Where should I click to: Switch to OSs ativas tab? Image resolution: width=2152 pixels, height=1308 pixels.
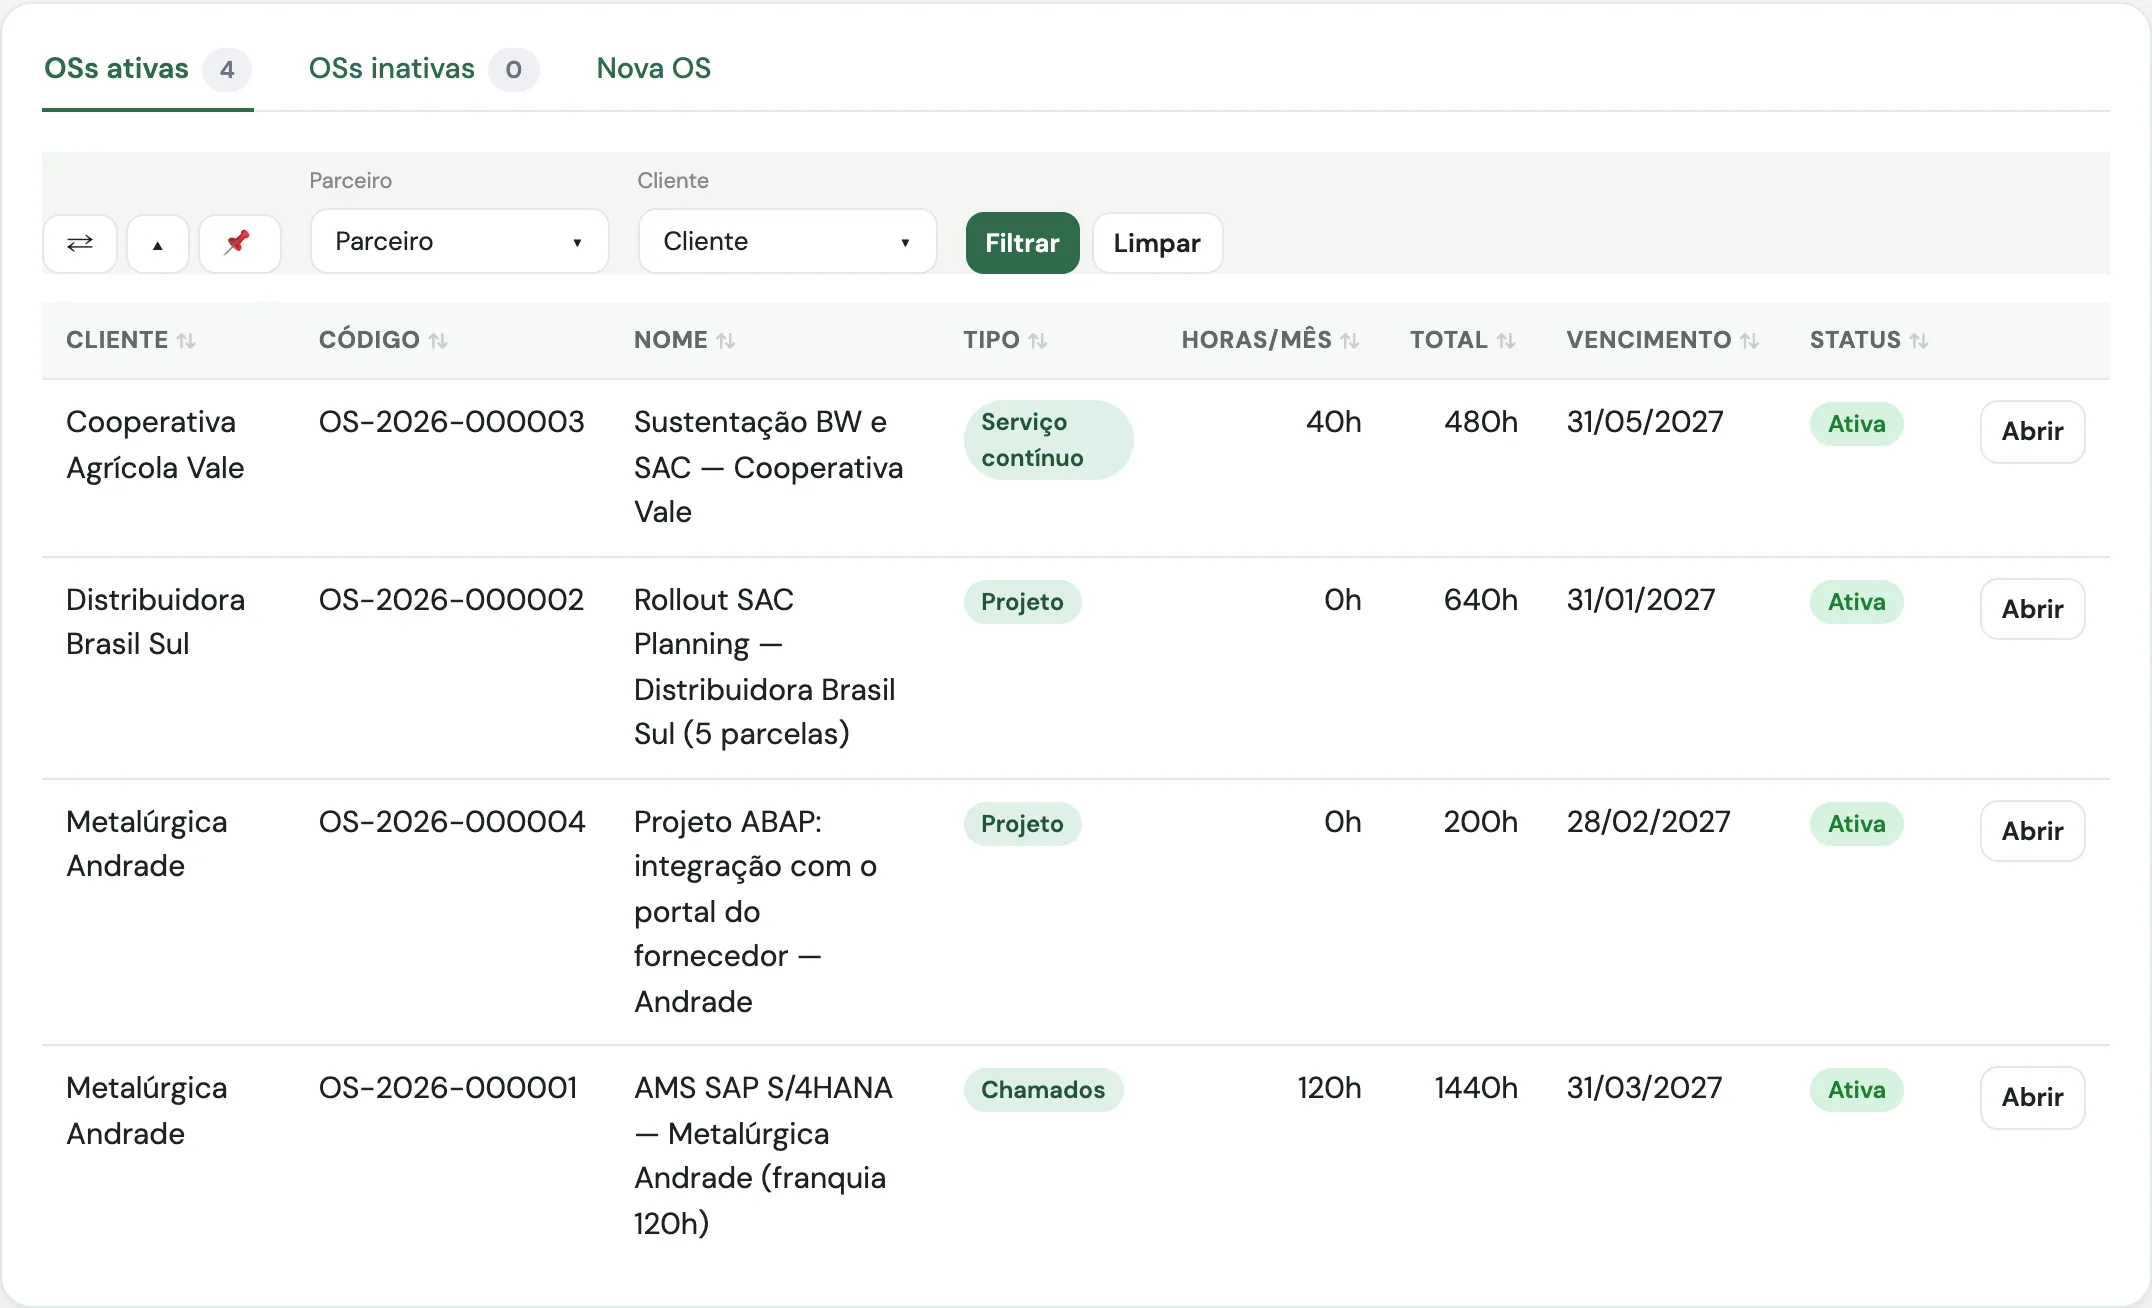pyautogui.click(x=147, y=69)
